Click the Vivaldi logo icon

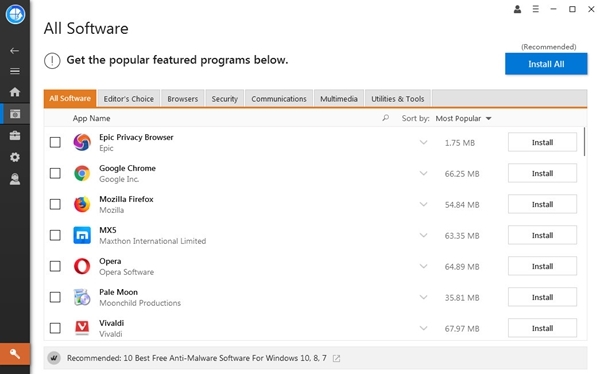[82, 328]
